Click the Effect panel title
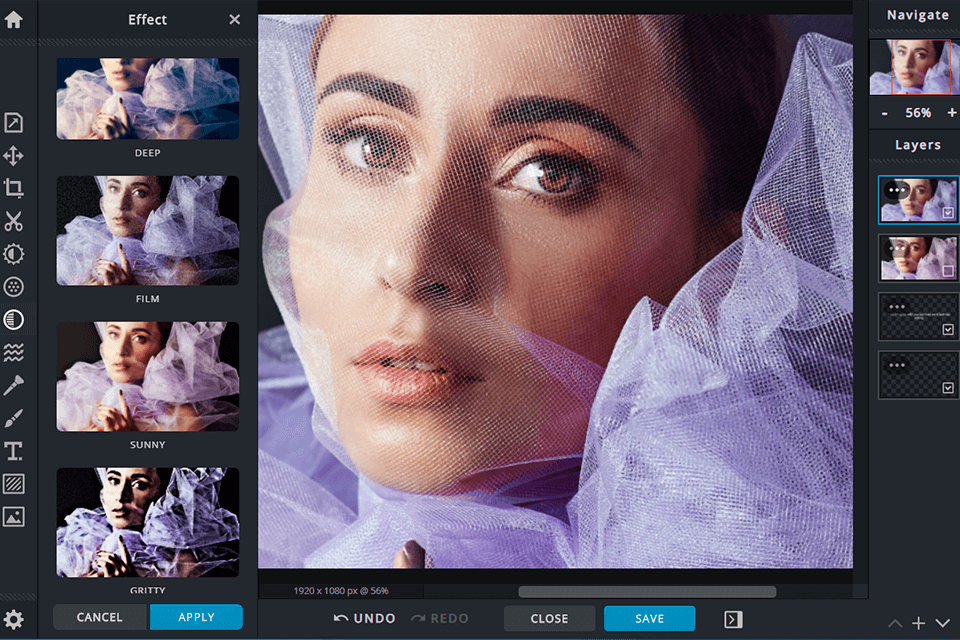The width and height of the screenshot is (960, 640). (x=148, y=20)
